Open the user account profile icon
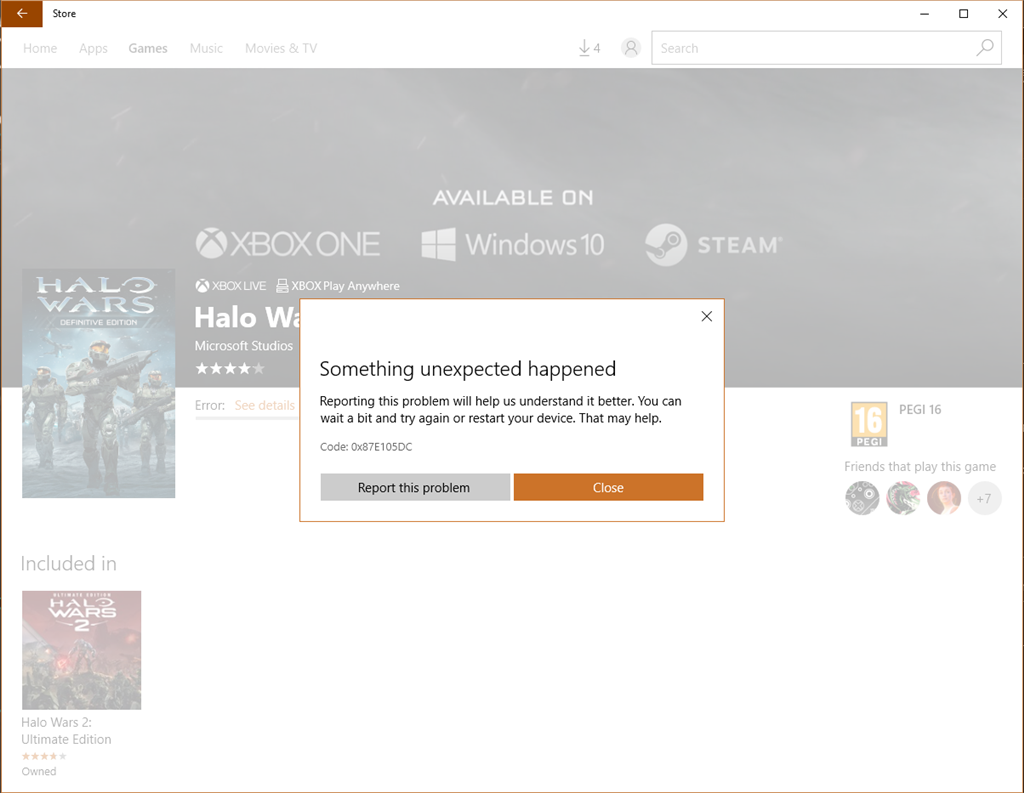The image size is (1024, 793). (631, 48)
